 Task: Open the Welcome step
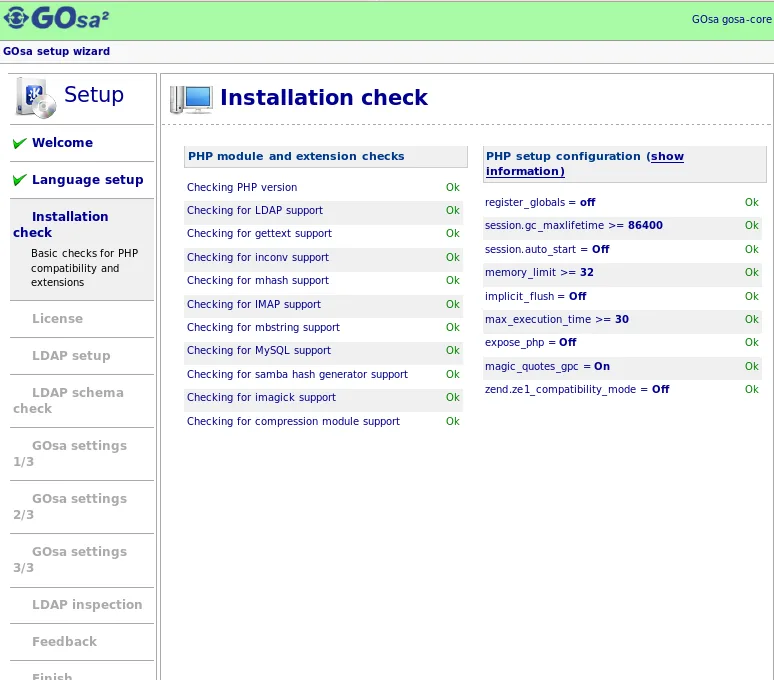[62, 143]
